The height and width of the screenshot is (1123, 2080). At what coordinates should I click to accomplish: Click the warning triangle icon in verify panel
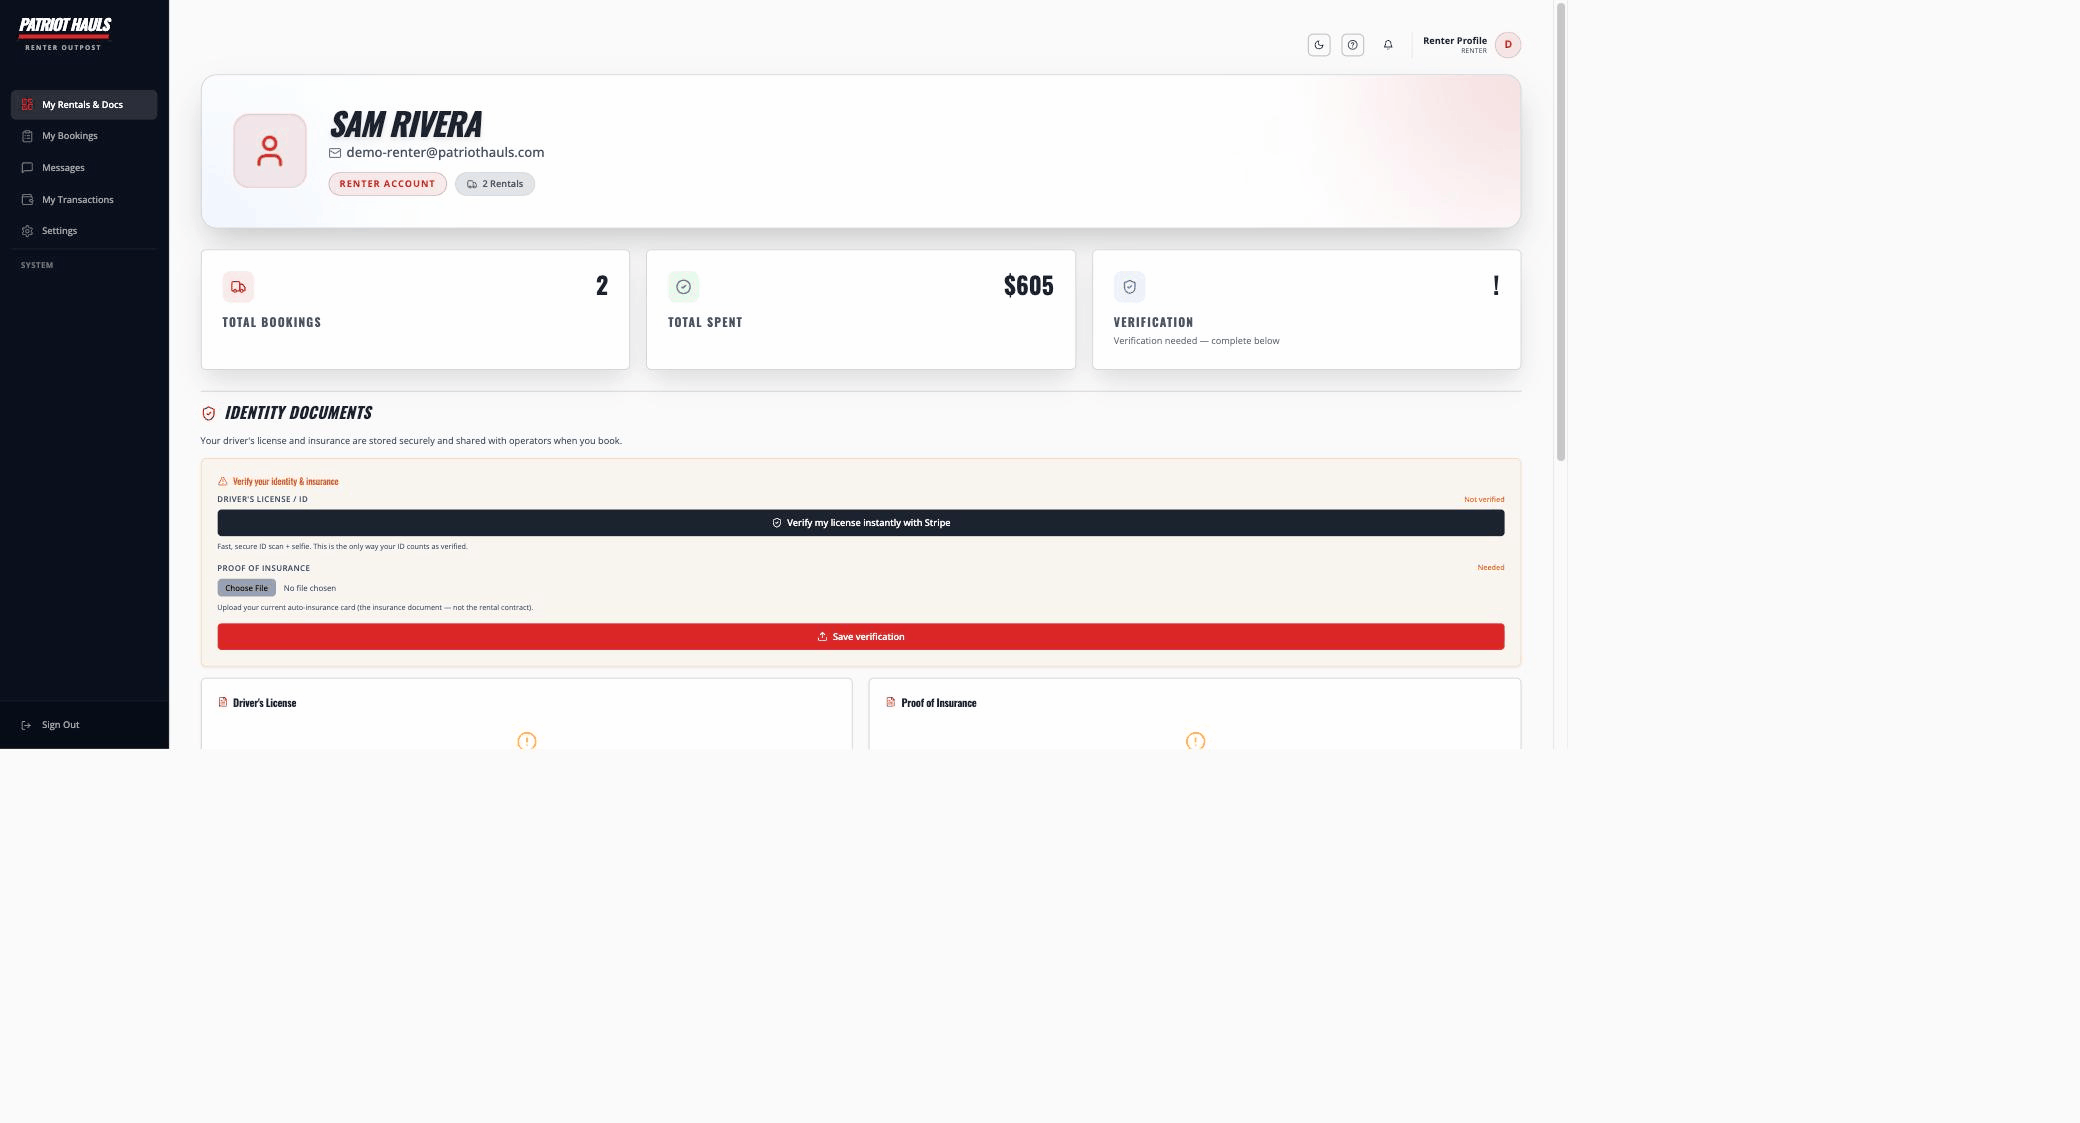coord(222,481)
